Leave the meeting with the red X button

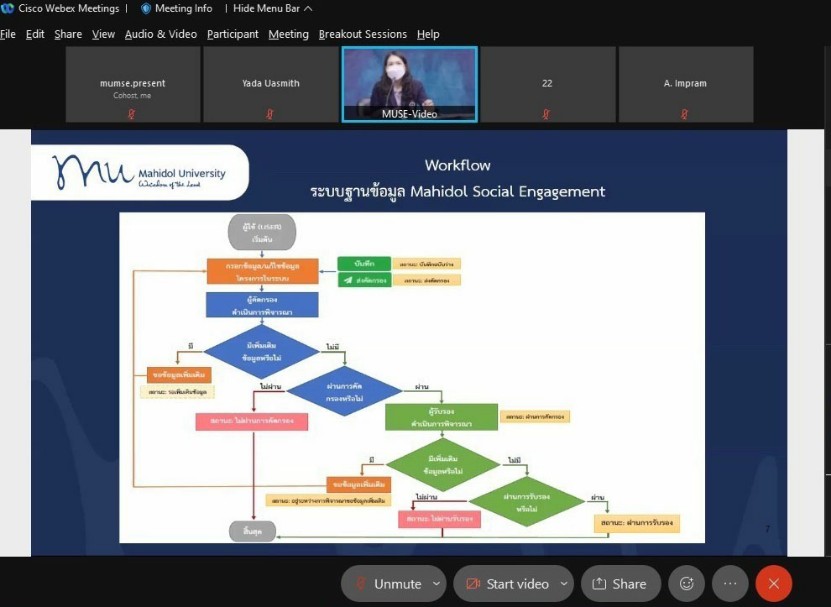click(774, 584)
